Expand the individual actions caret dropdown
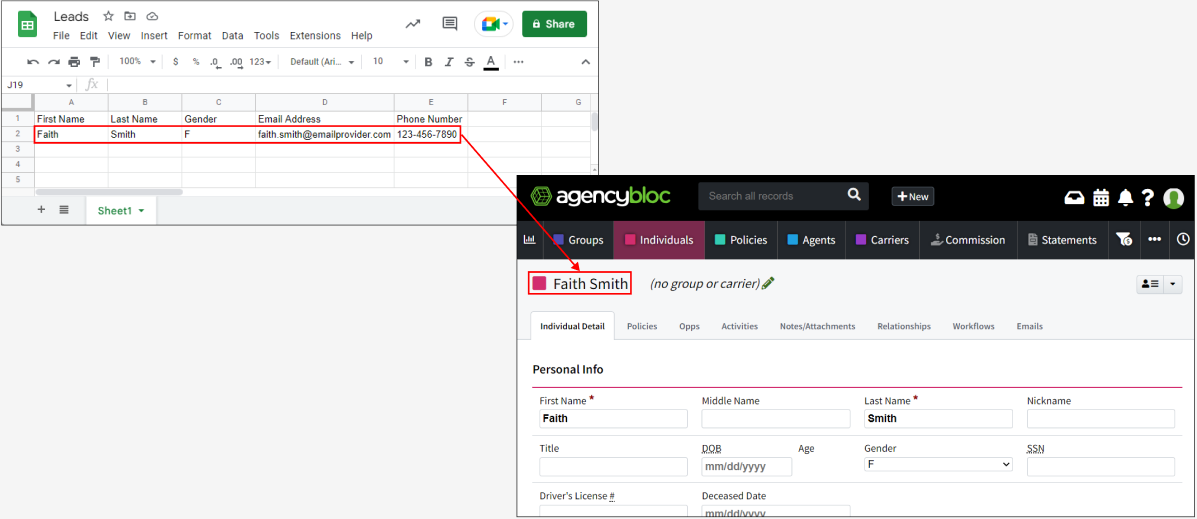The image size is (1197, 519). [x=1173, y=283]
